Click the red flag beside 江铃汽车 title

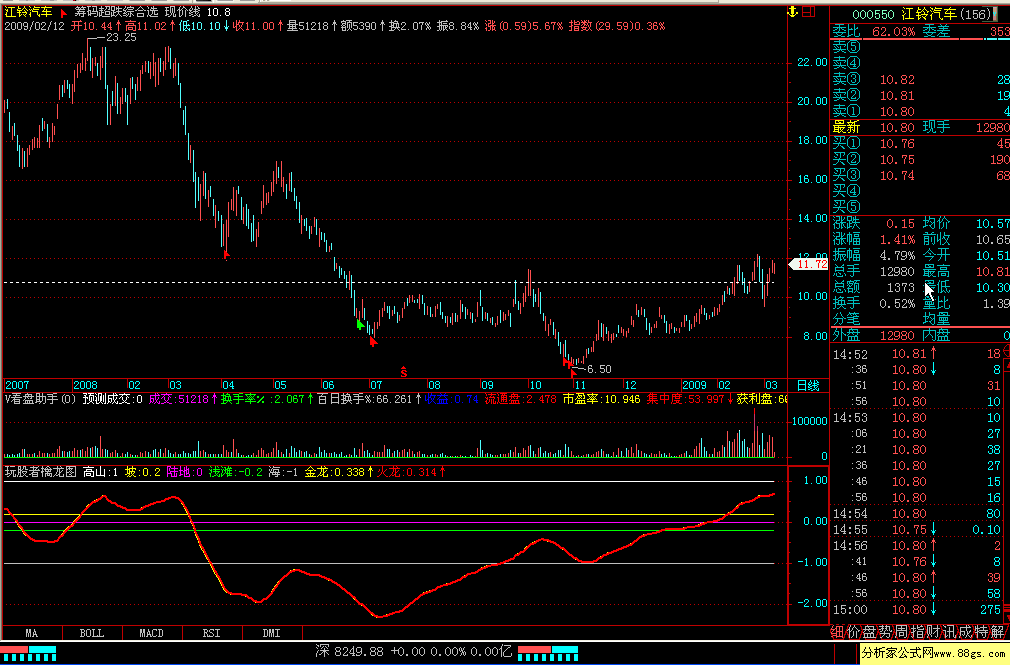click(63, 12)
